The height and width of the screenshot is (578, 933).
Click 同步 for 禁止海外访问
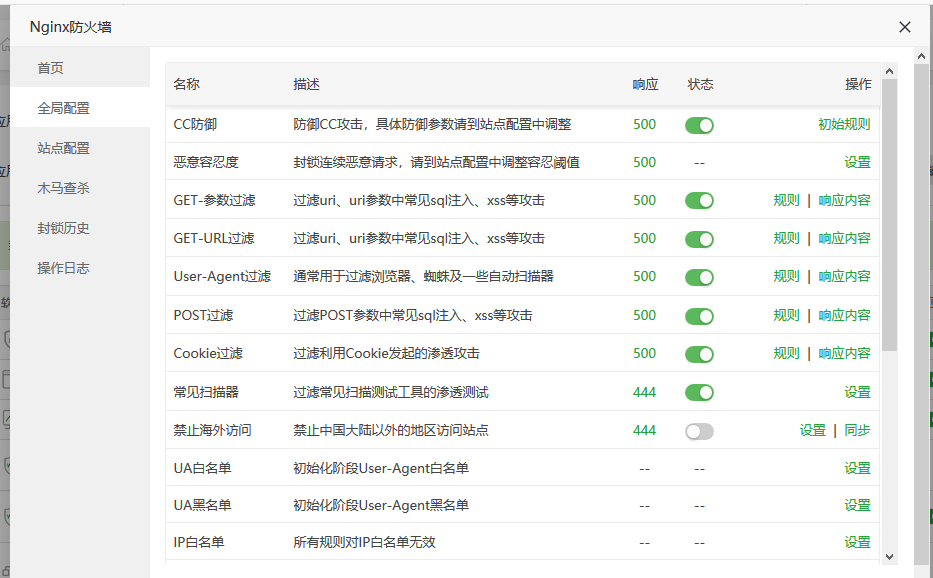(x=857, y=431)
